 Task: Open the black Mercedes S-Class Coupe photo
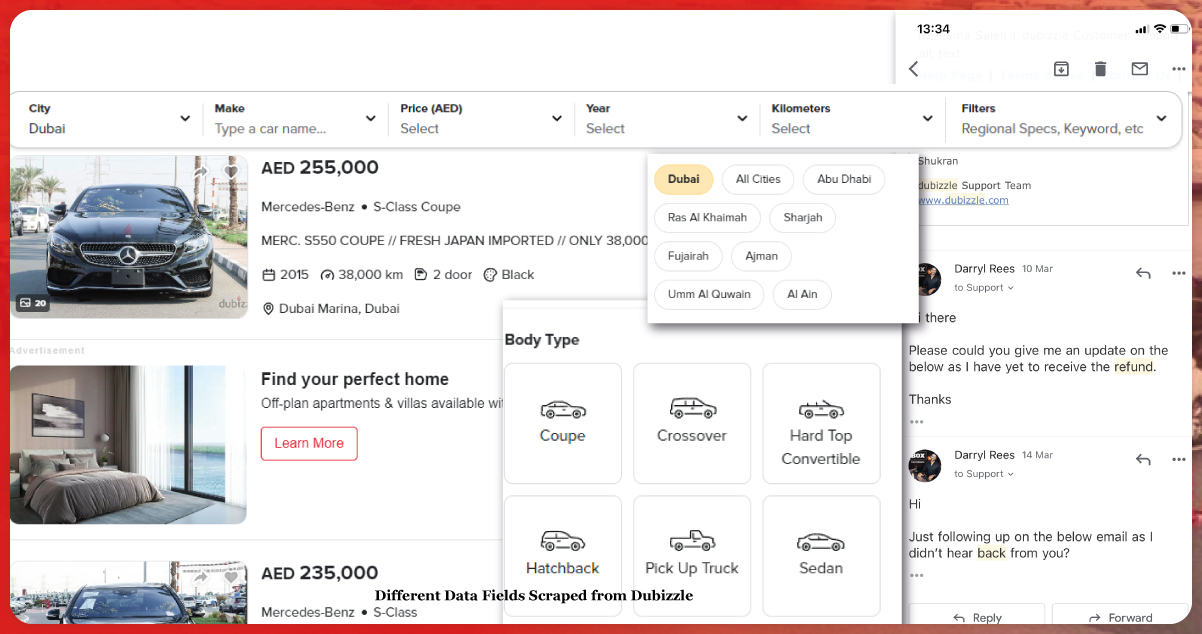[x=129, y=236]
